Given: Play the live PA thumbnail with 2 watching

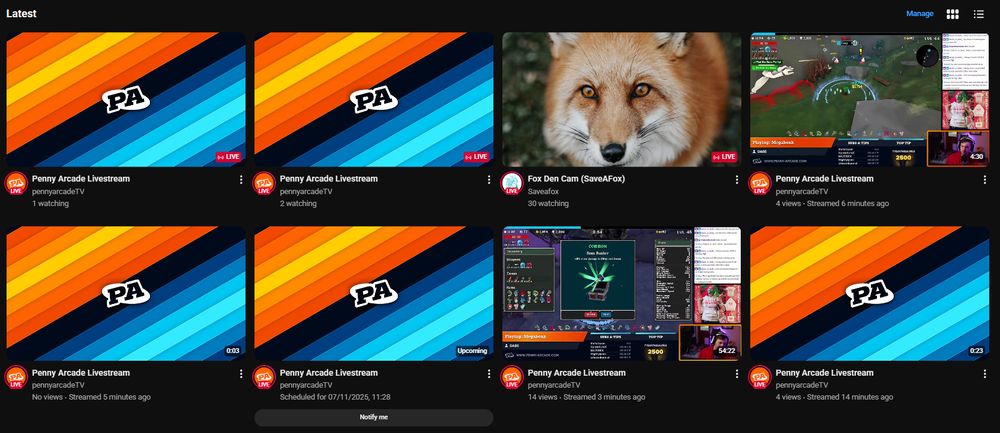Looking at the screenshot, I should [374, 99].
